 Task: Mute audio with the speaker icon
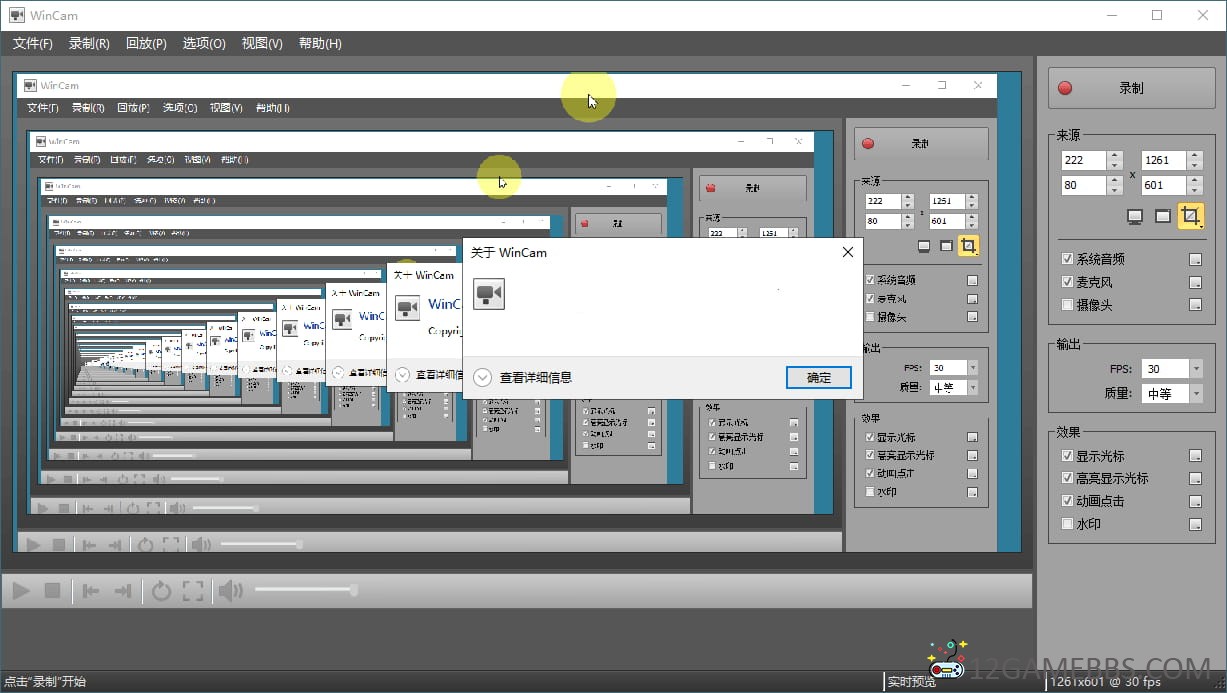click(230, 591)
